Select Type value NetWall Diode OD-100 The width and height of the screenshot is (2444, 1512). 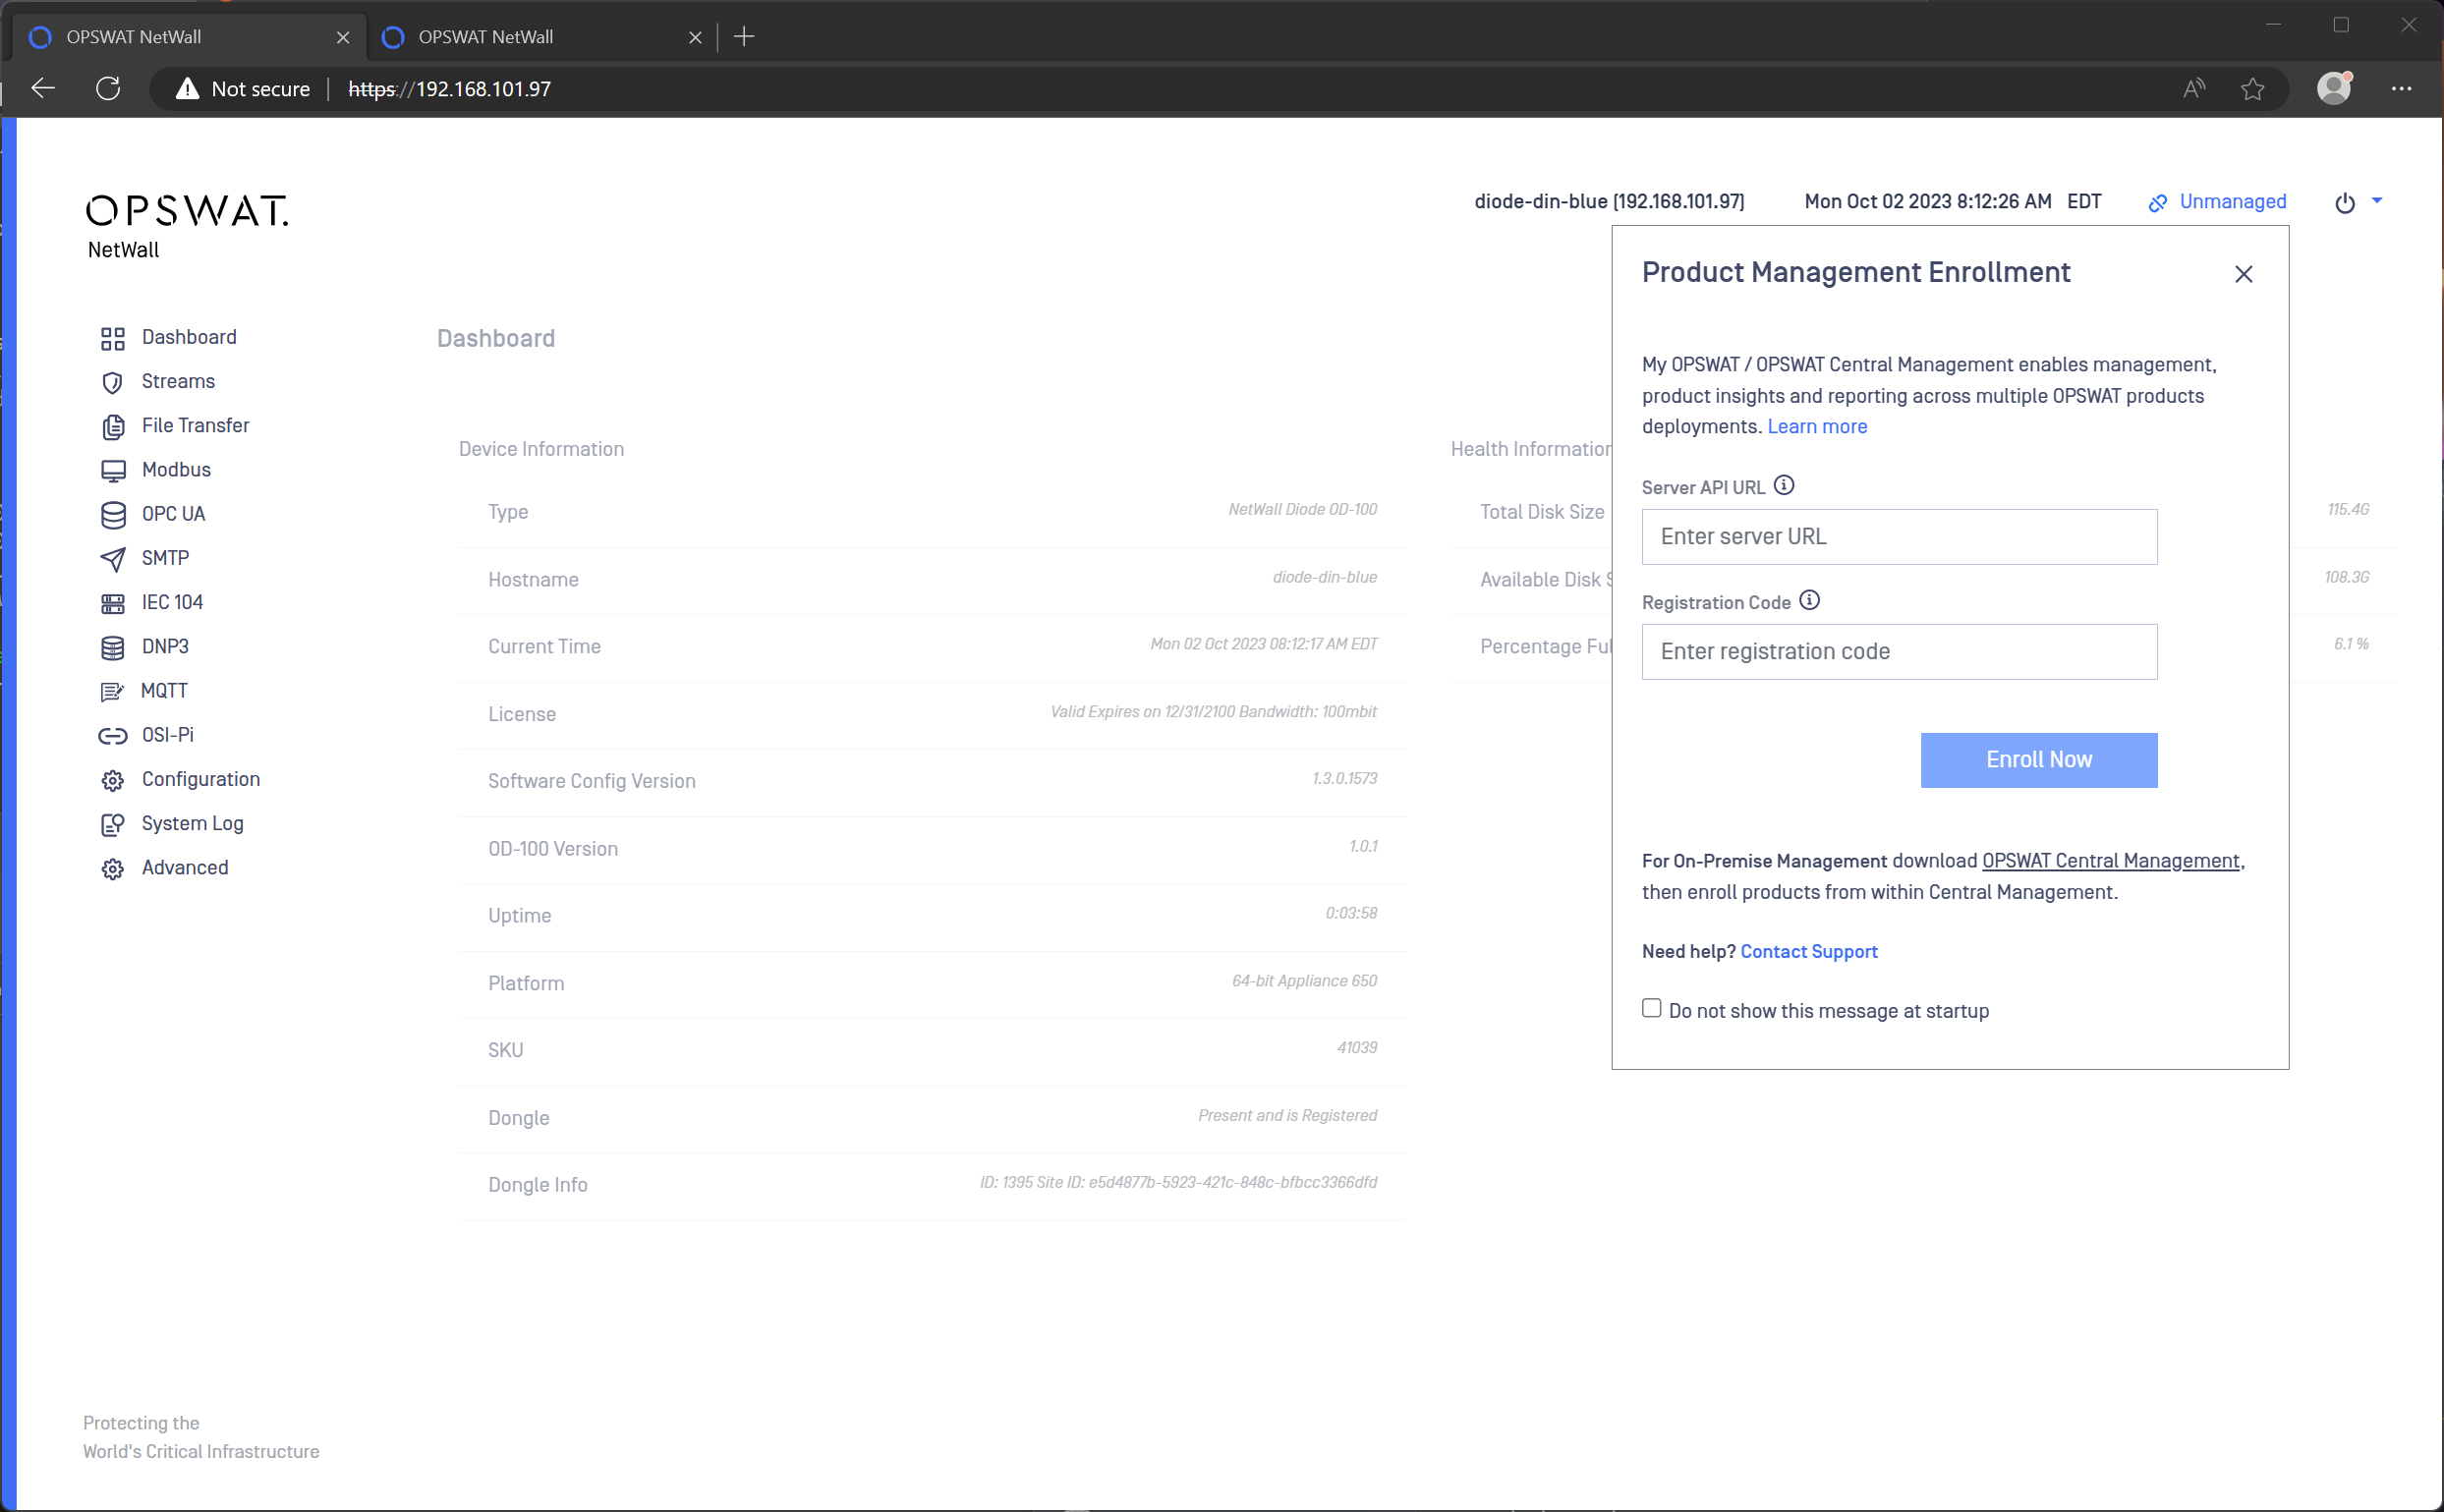click(x=1302, y=509)
